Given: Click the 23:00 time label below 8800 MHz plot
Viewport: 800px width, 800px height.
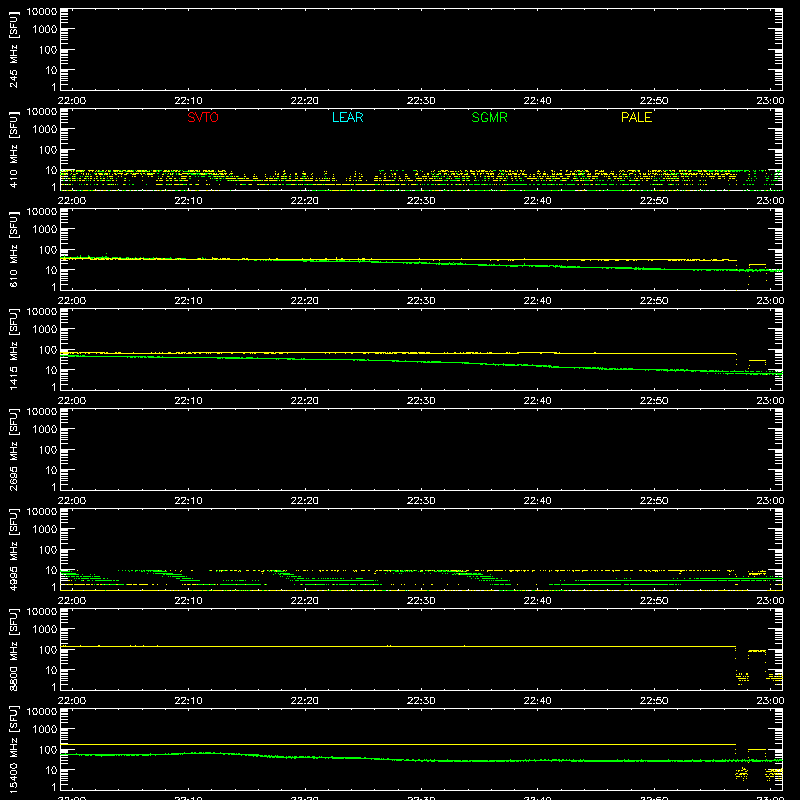Looking at the screenshot, I should [x=770, y=701].
